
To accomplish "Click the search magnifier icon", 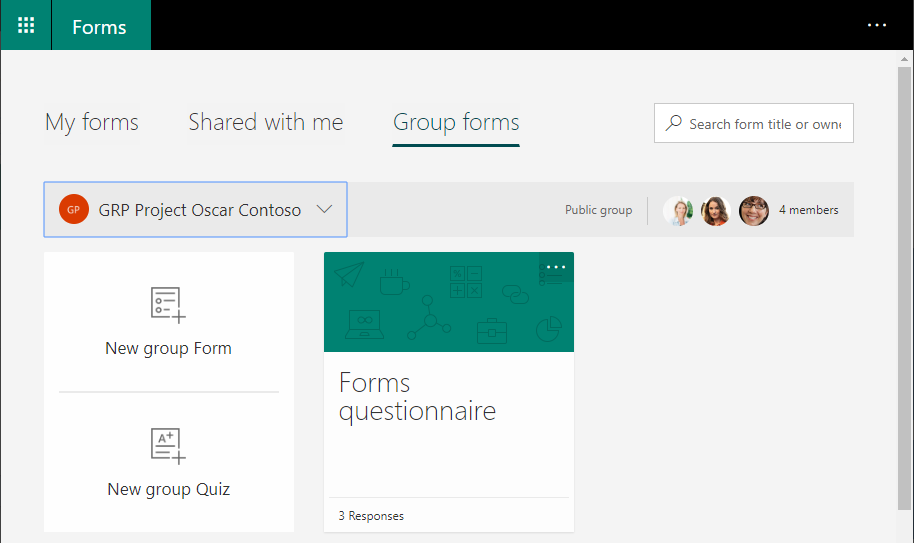I will tap(674, 124).
